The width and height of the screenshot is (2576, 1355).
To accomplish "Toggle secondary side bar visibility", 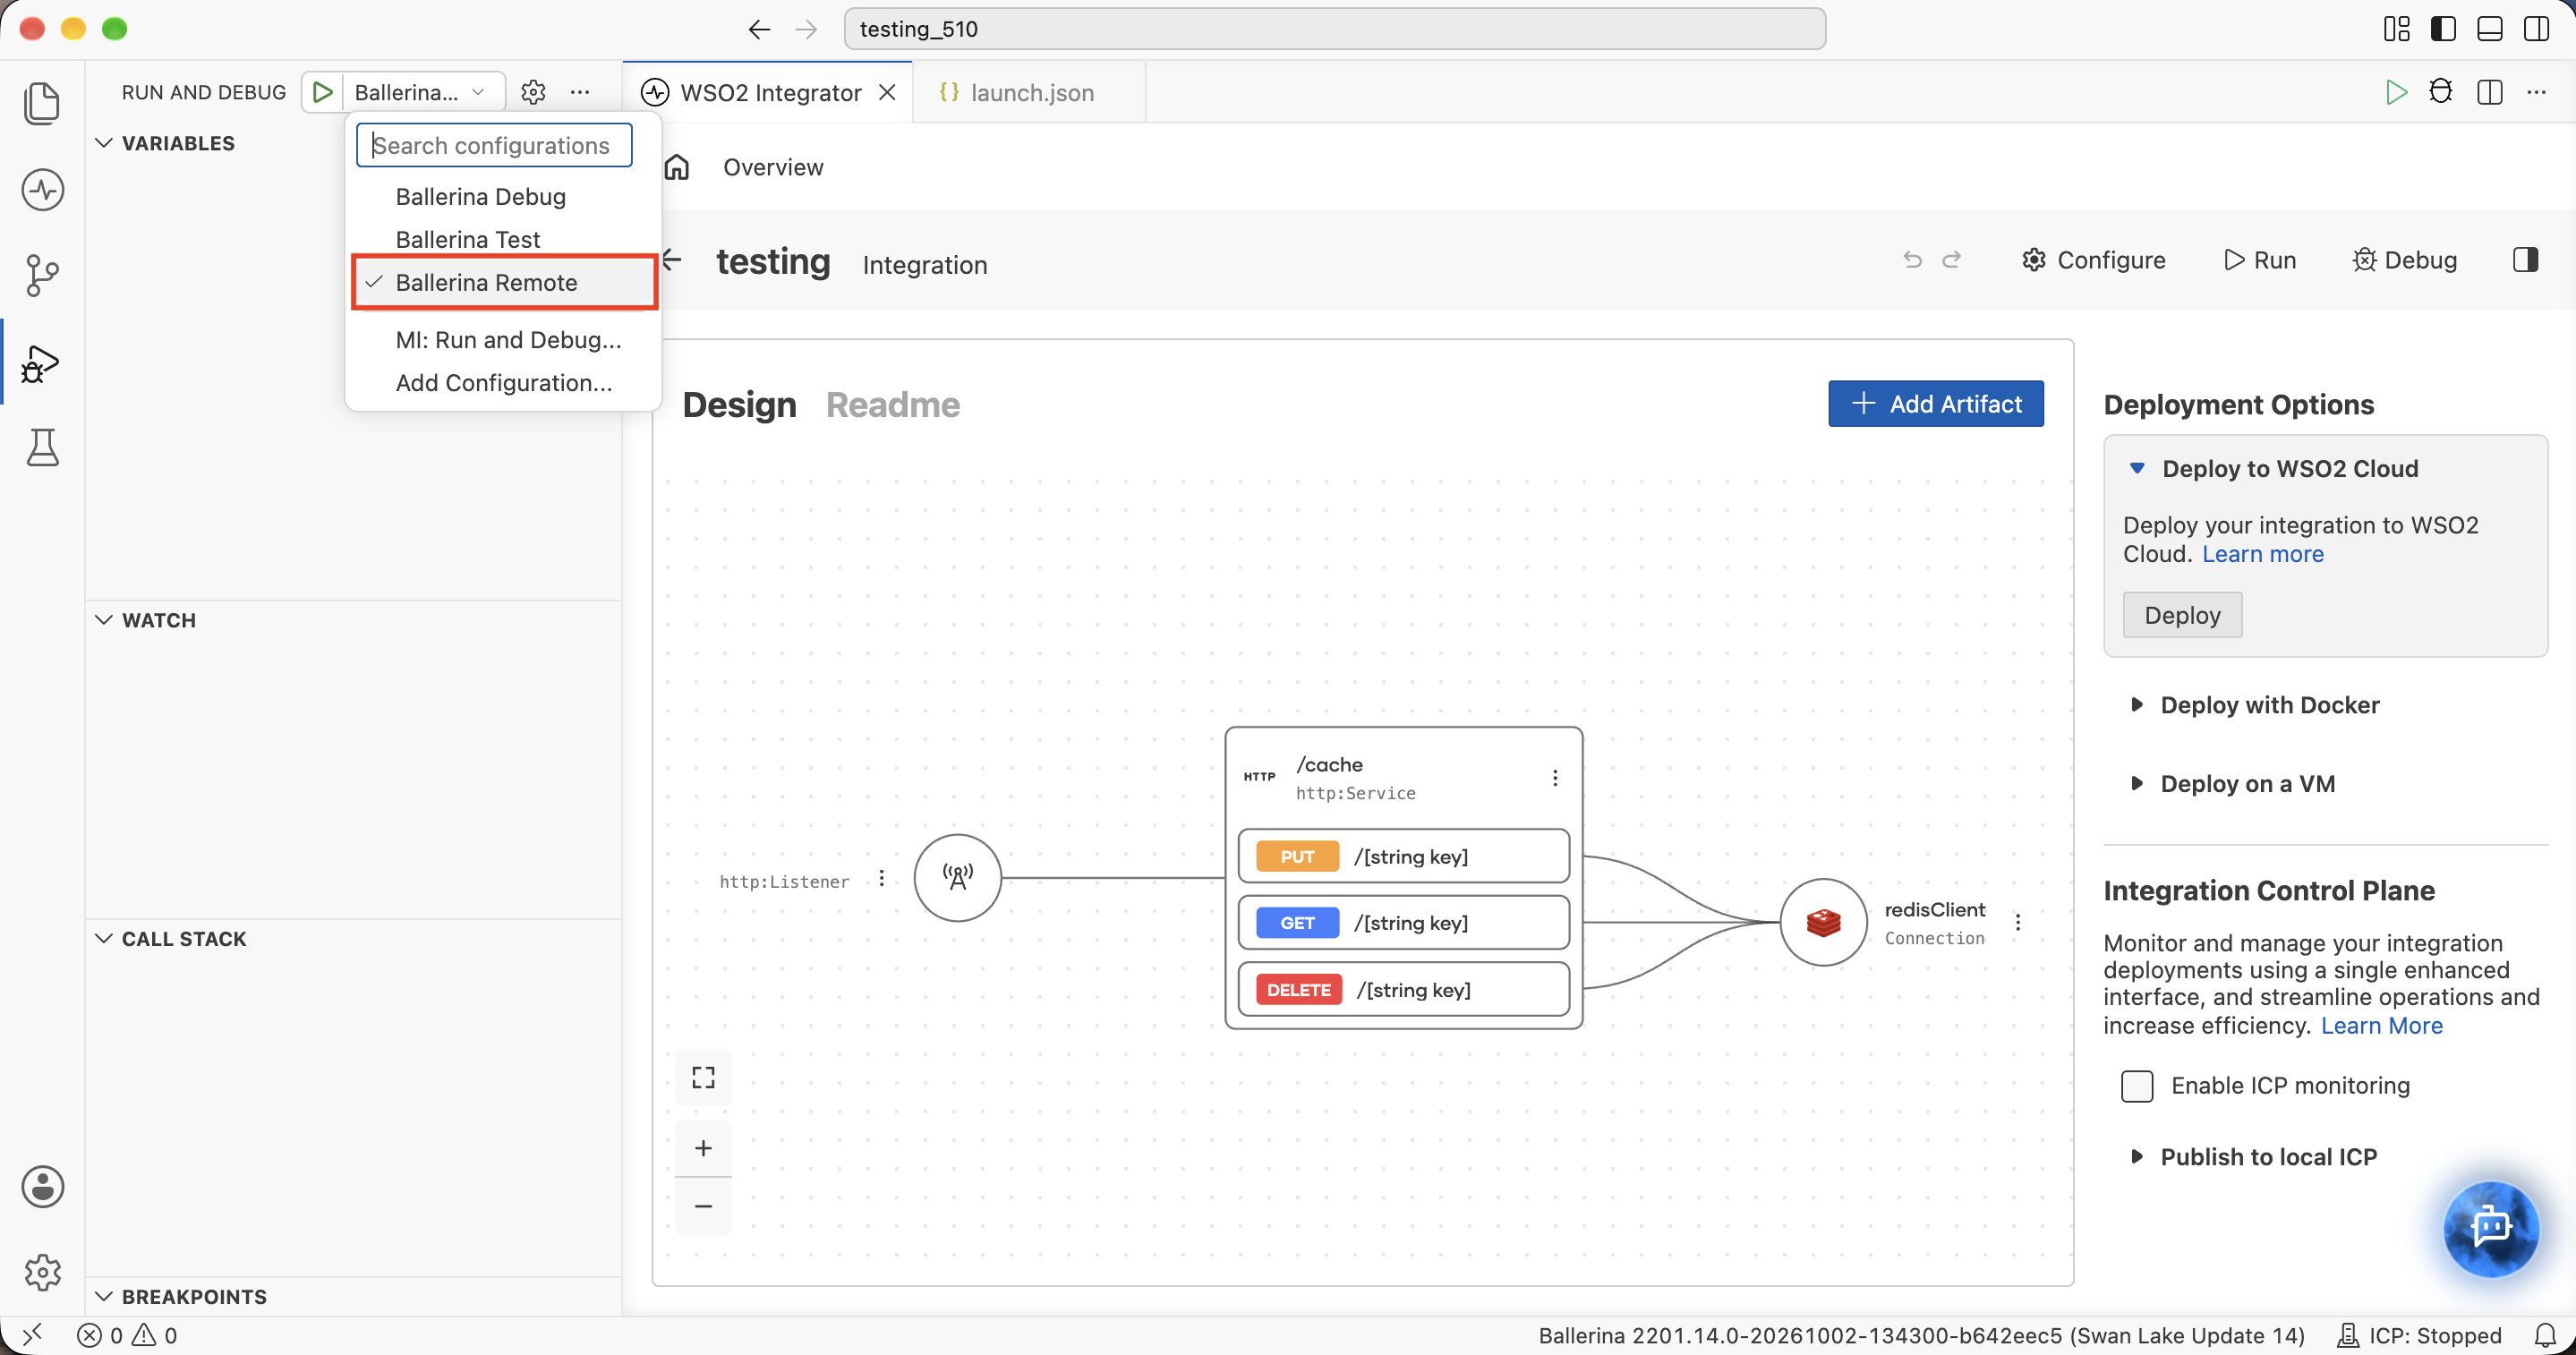I will point(2537,29).
